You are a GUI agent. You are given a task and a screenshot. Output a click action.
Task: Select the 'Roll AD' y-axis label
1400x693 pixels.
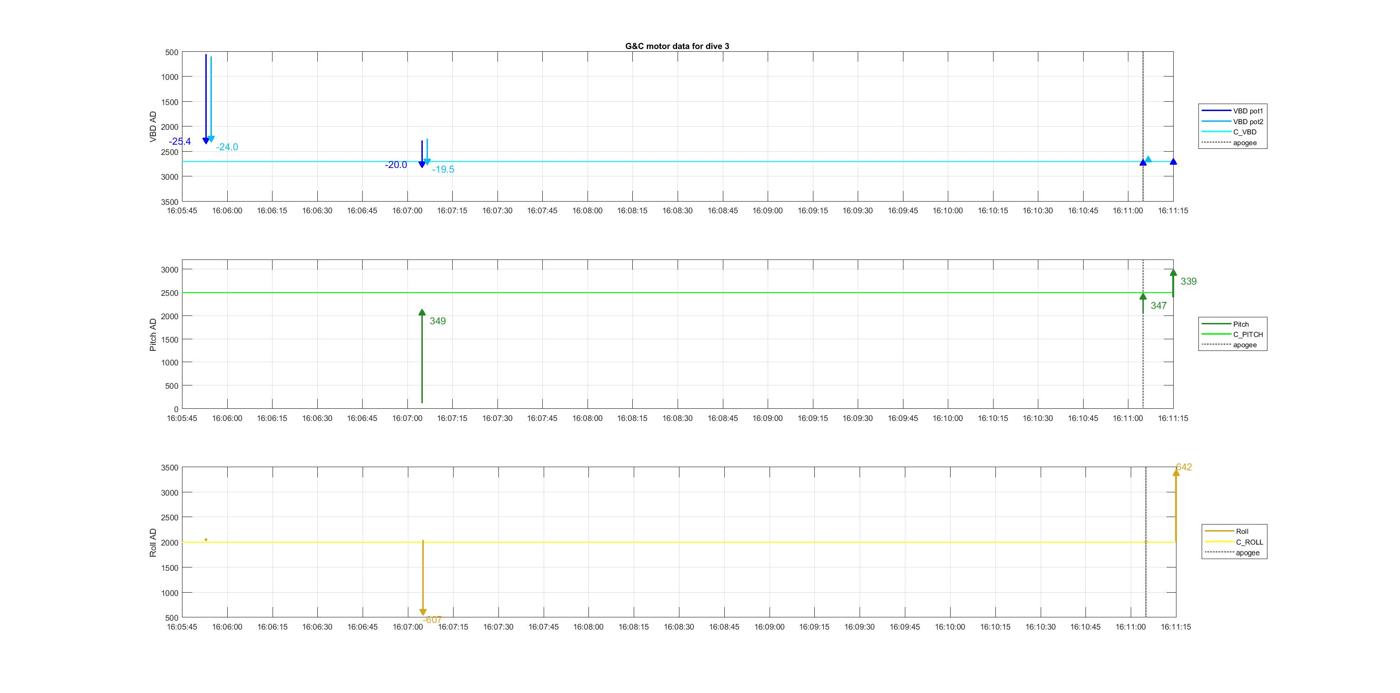pyautogui.click(x=153, y=542)
